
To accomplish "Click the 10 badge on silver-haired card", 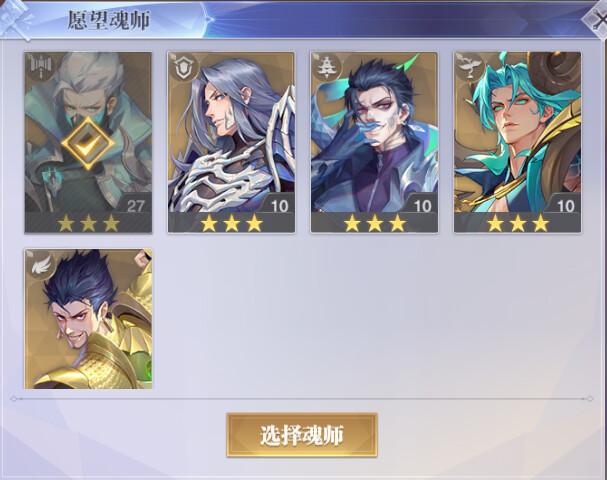I will 279,206.
